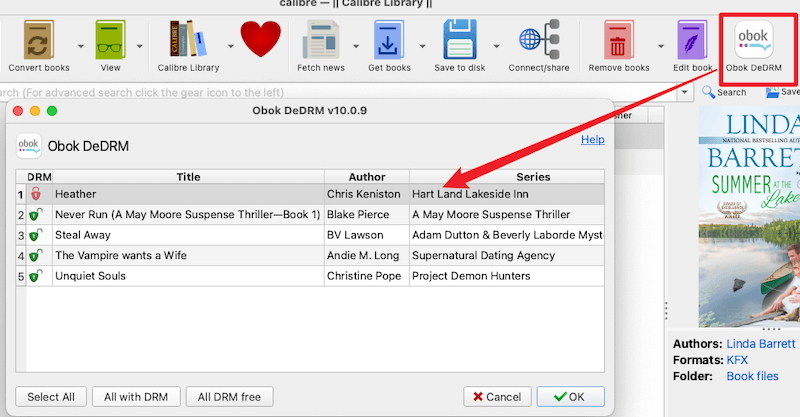Sort table by Title column header
Screen dimensions: 800x417
[x=188, y=177]
